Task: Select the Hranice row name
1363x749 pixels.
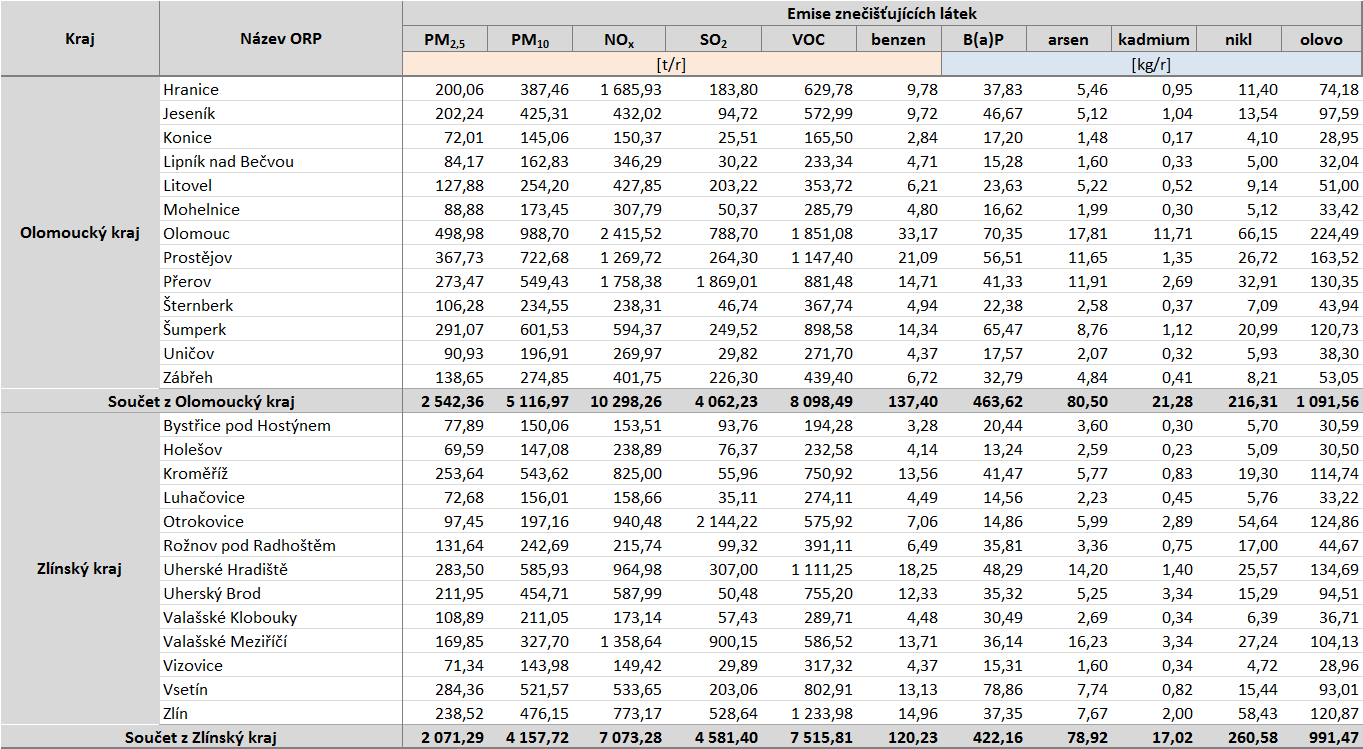Action: (x=191, y=89)
